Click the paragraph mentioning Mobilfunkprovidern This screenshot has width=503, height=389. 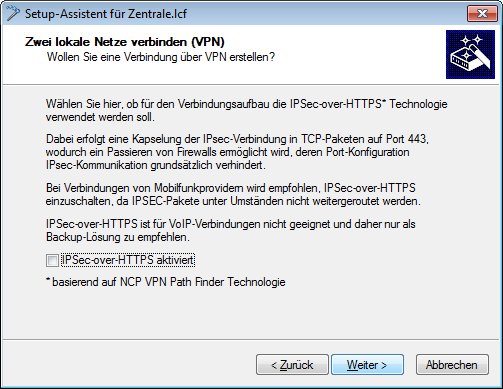[x=233, y=194]
